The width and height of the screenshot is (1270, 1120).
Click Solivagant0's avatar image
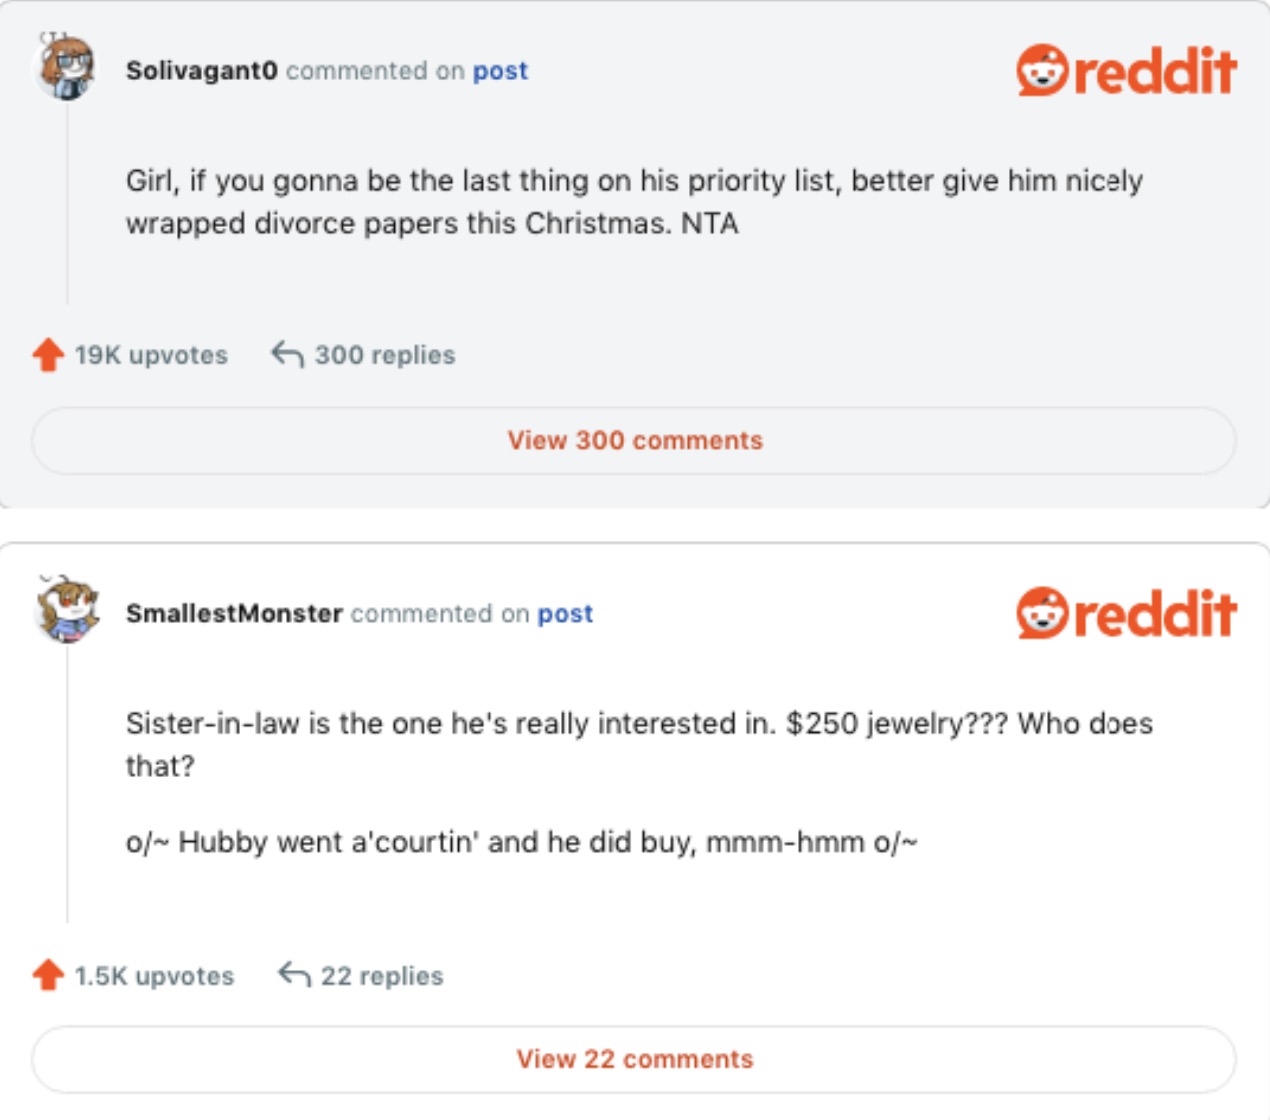[66, 68]
